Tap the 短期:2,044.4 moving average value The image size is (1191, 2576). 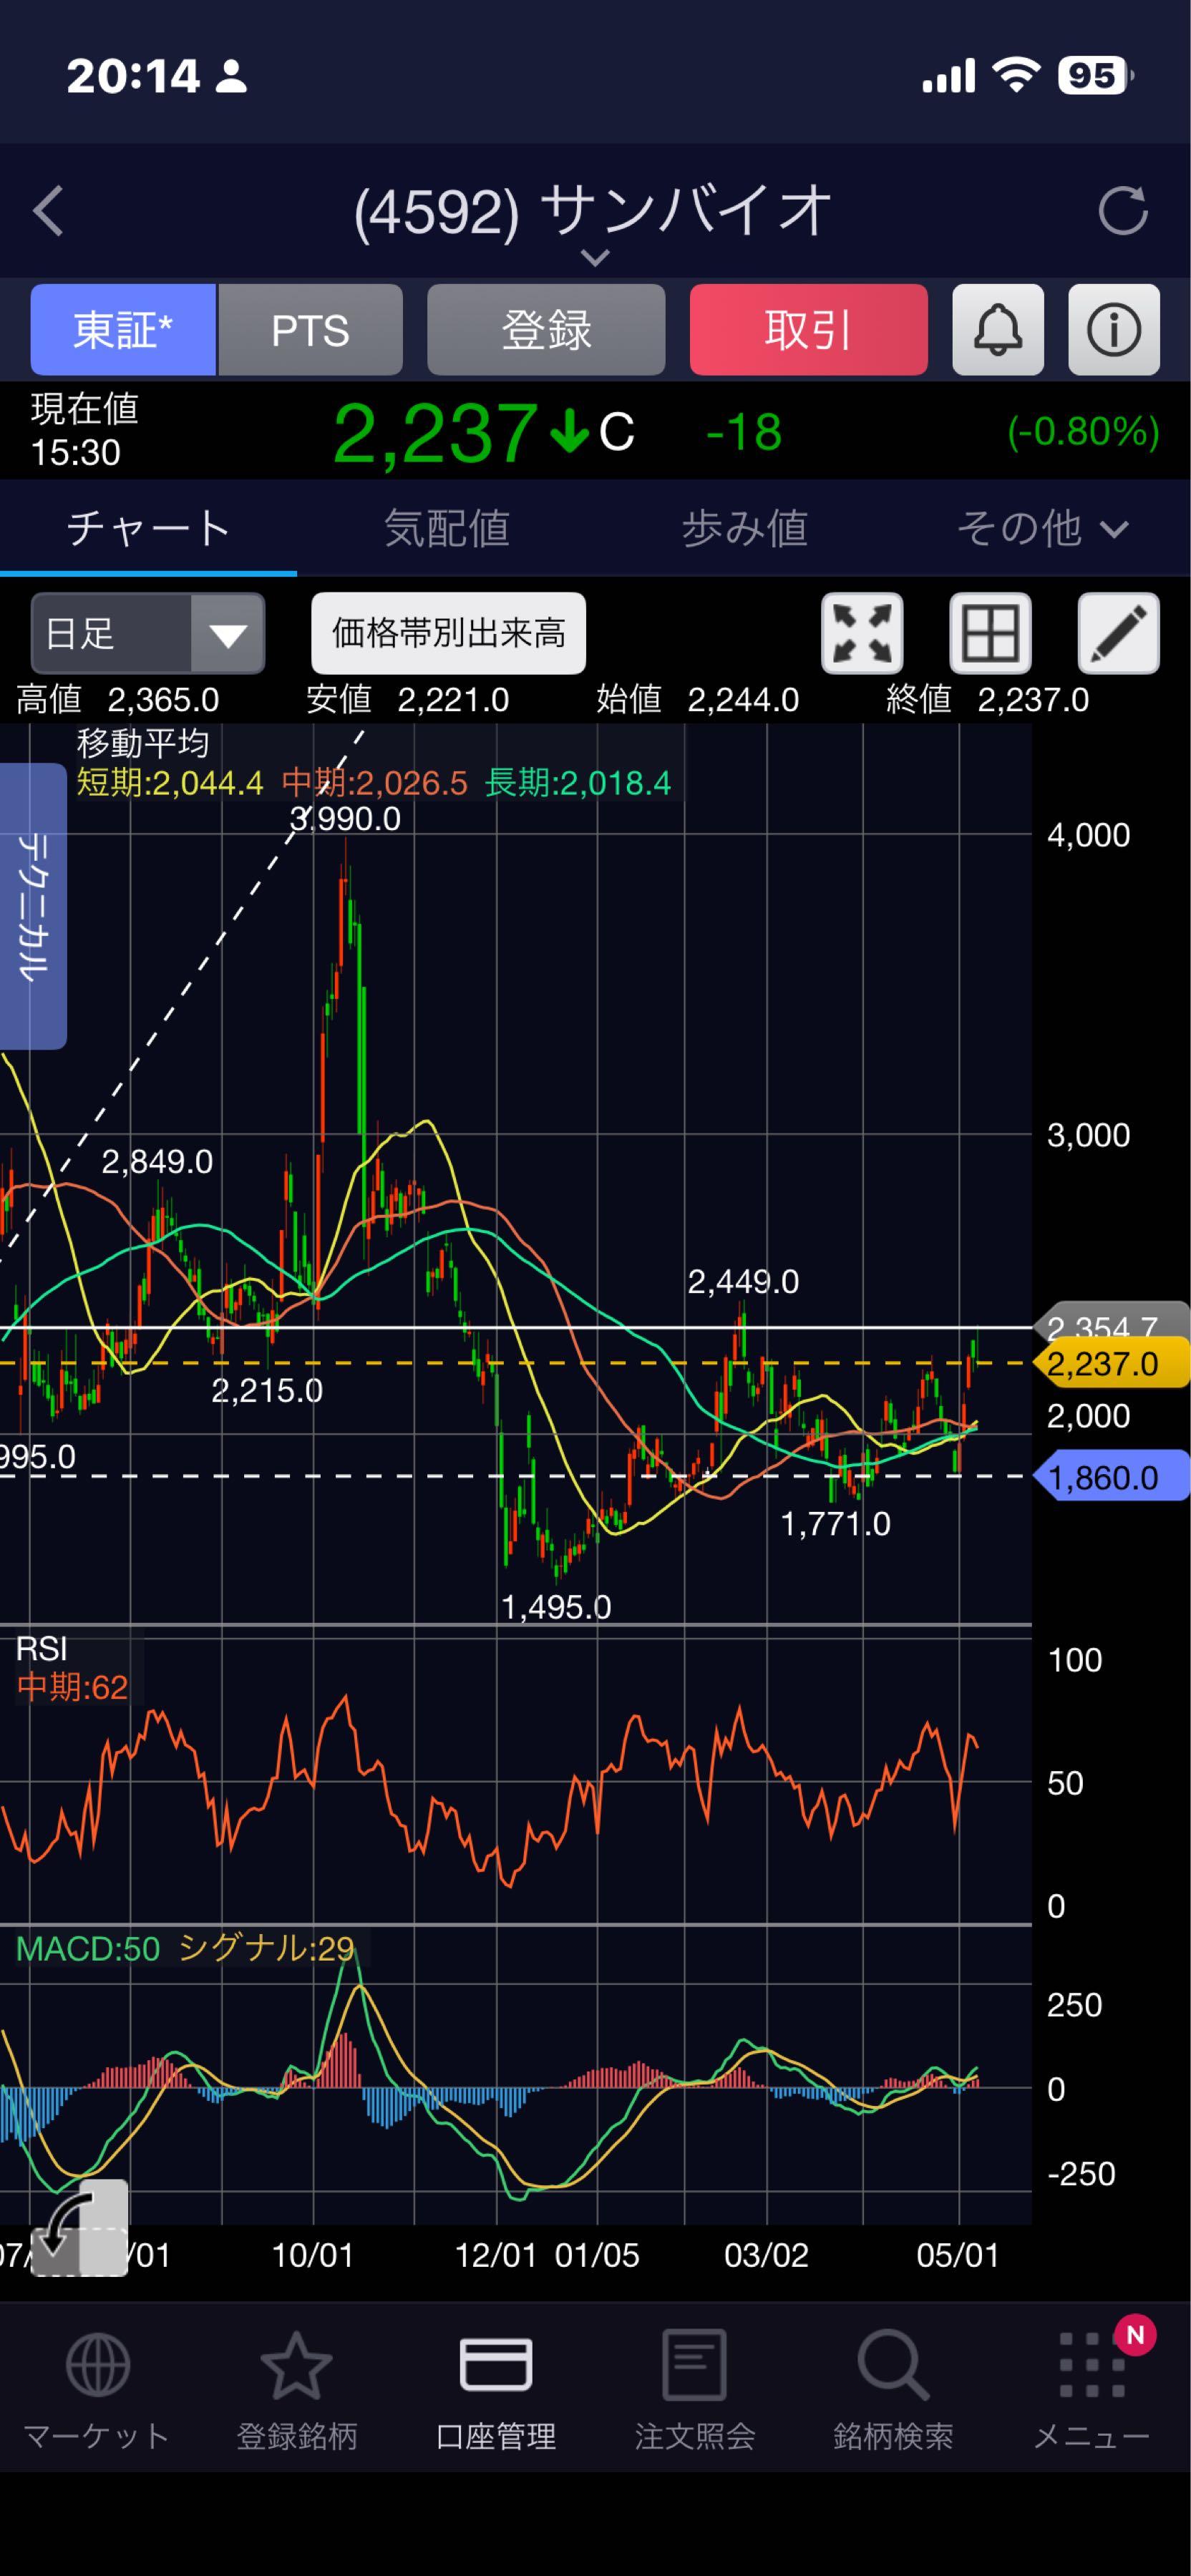point(170,782)
